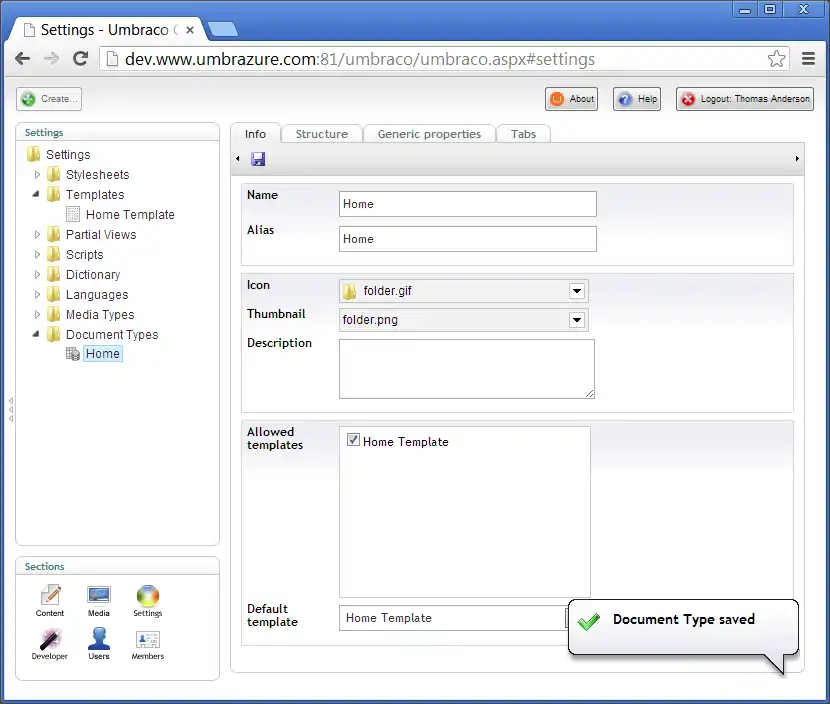This screenshot has height=704, width=830.
Task: Open the Default template dropdown
Action: point(454,618)
